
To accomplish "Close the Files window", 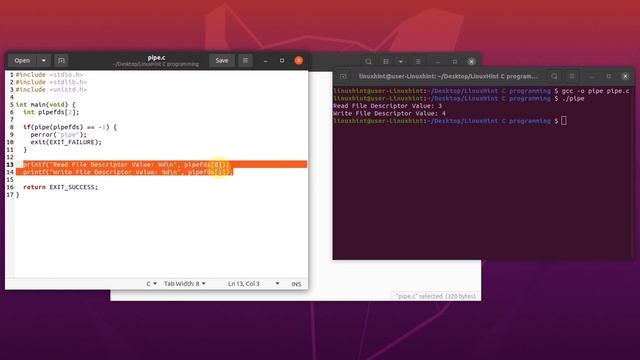I will 471,62.
